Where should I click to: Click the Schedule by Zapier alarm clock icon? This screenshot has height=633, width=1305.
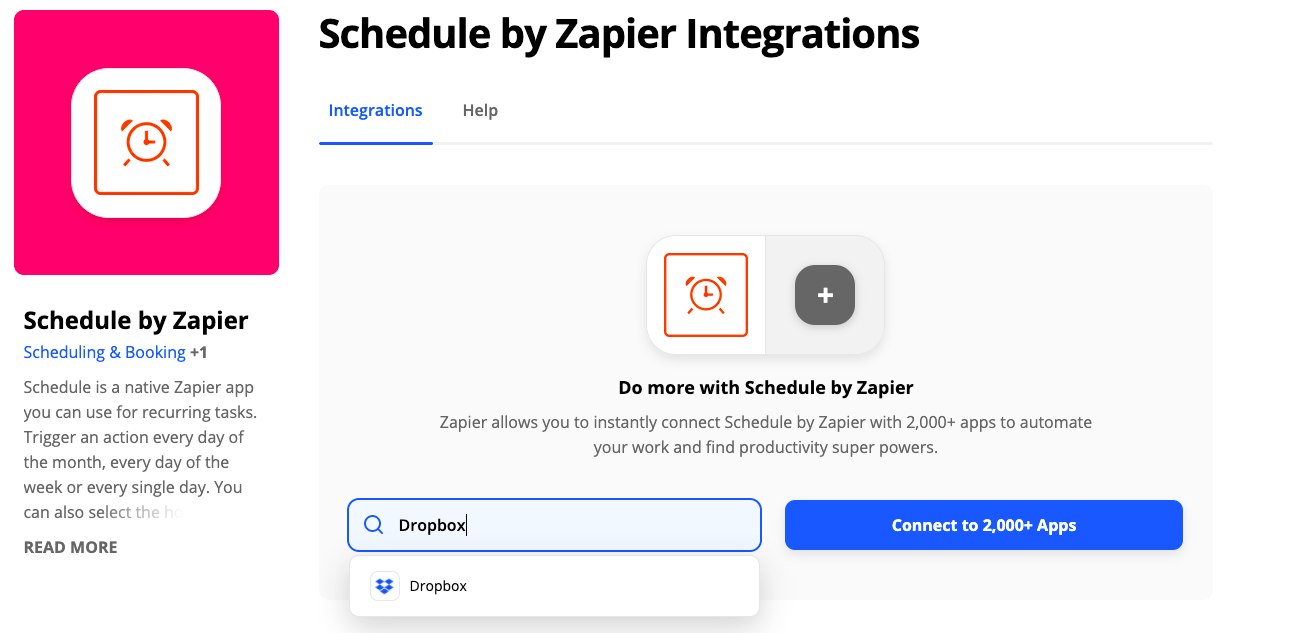(x=146, y=142)
